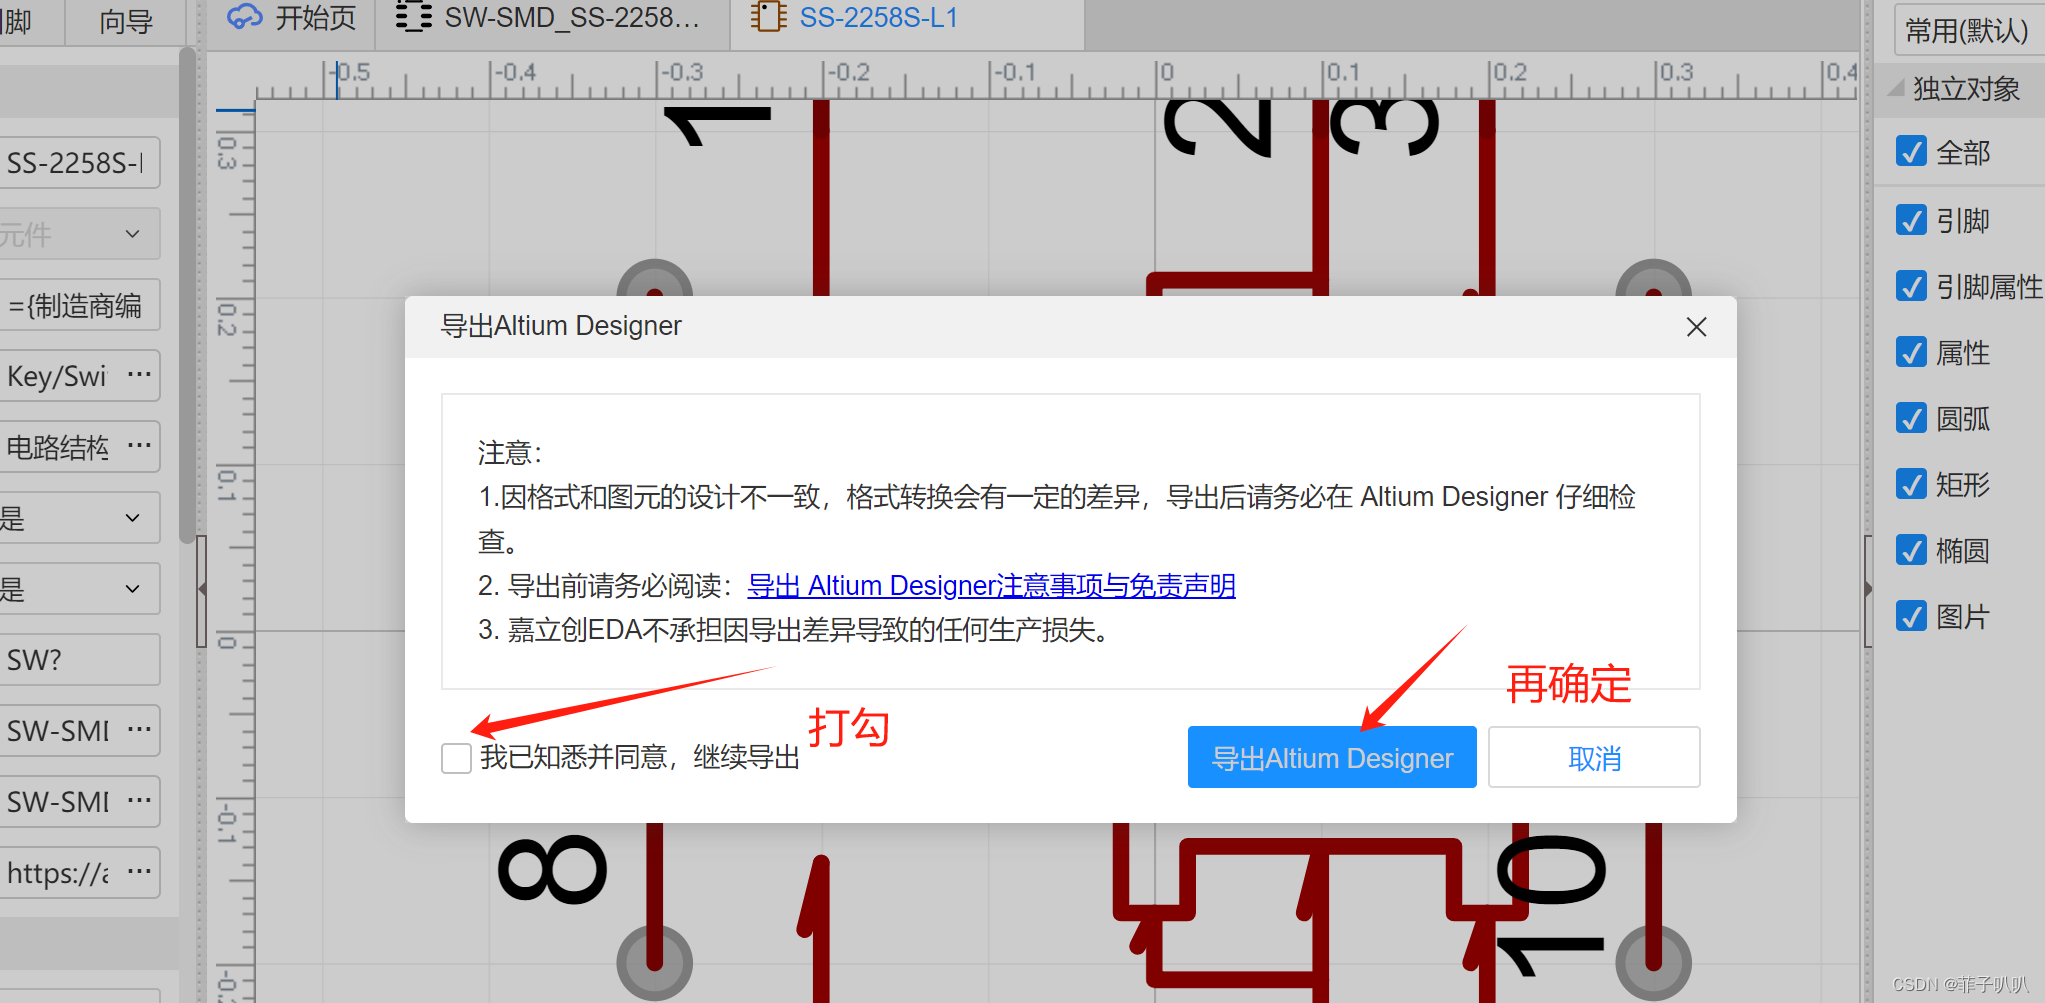Disable the 矩形 filter checkbox
This screenshot has height=1003, width=2045.
[x=1911, y=484]
